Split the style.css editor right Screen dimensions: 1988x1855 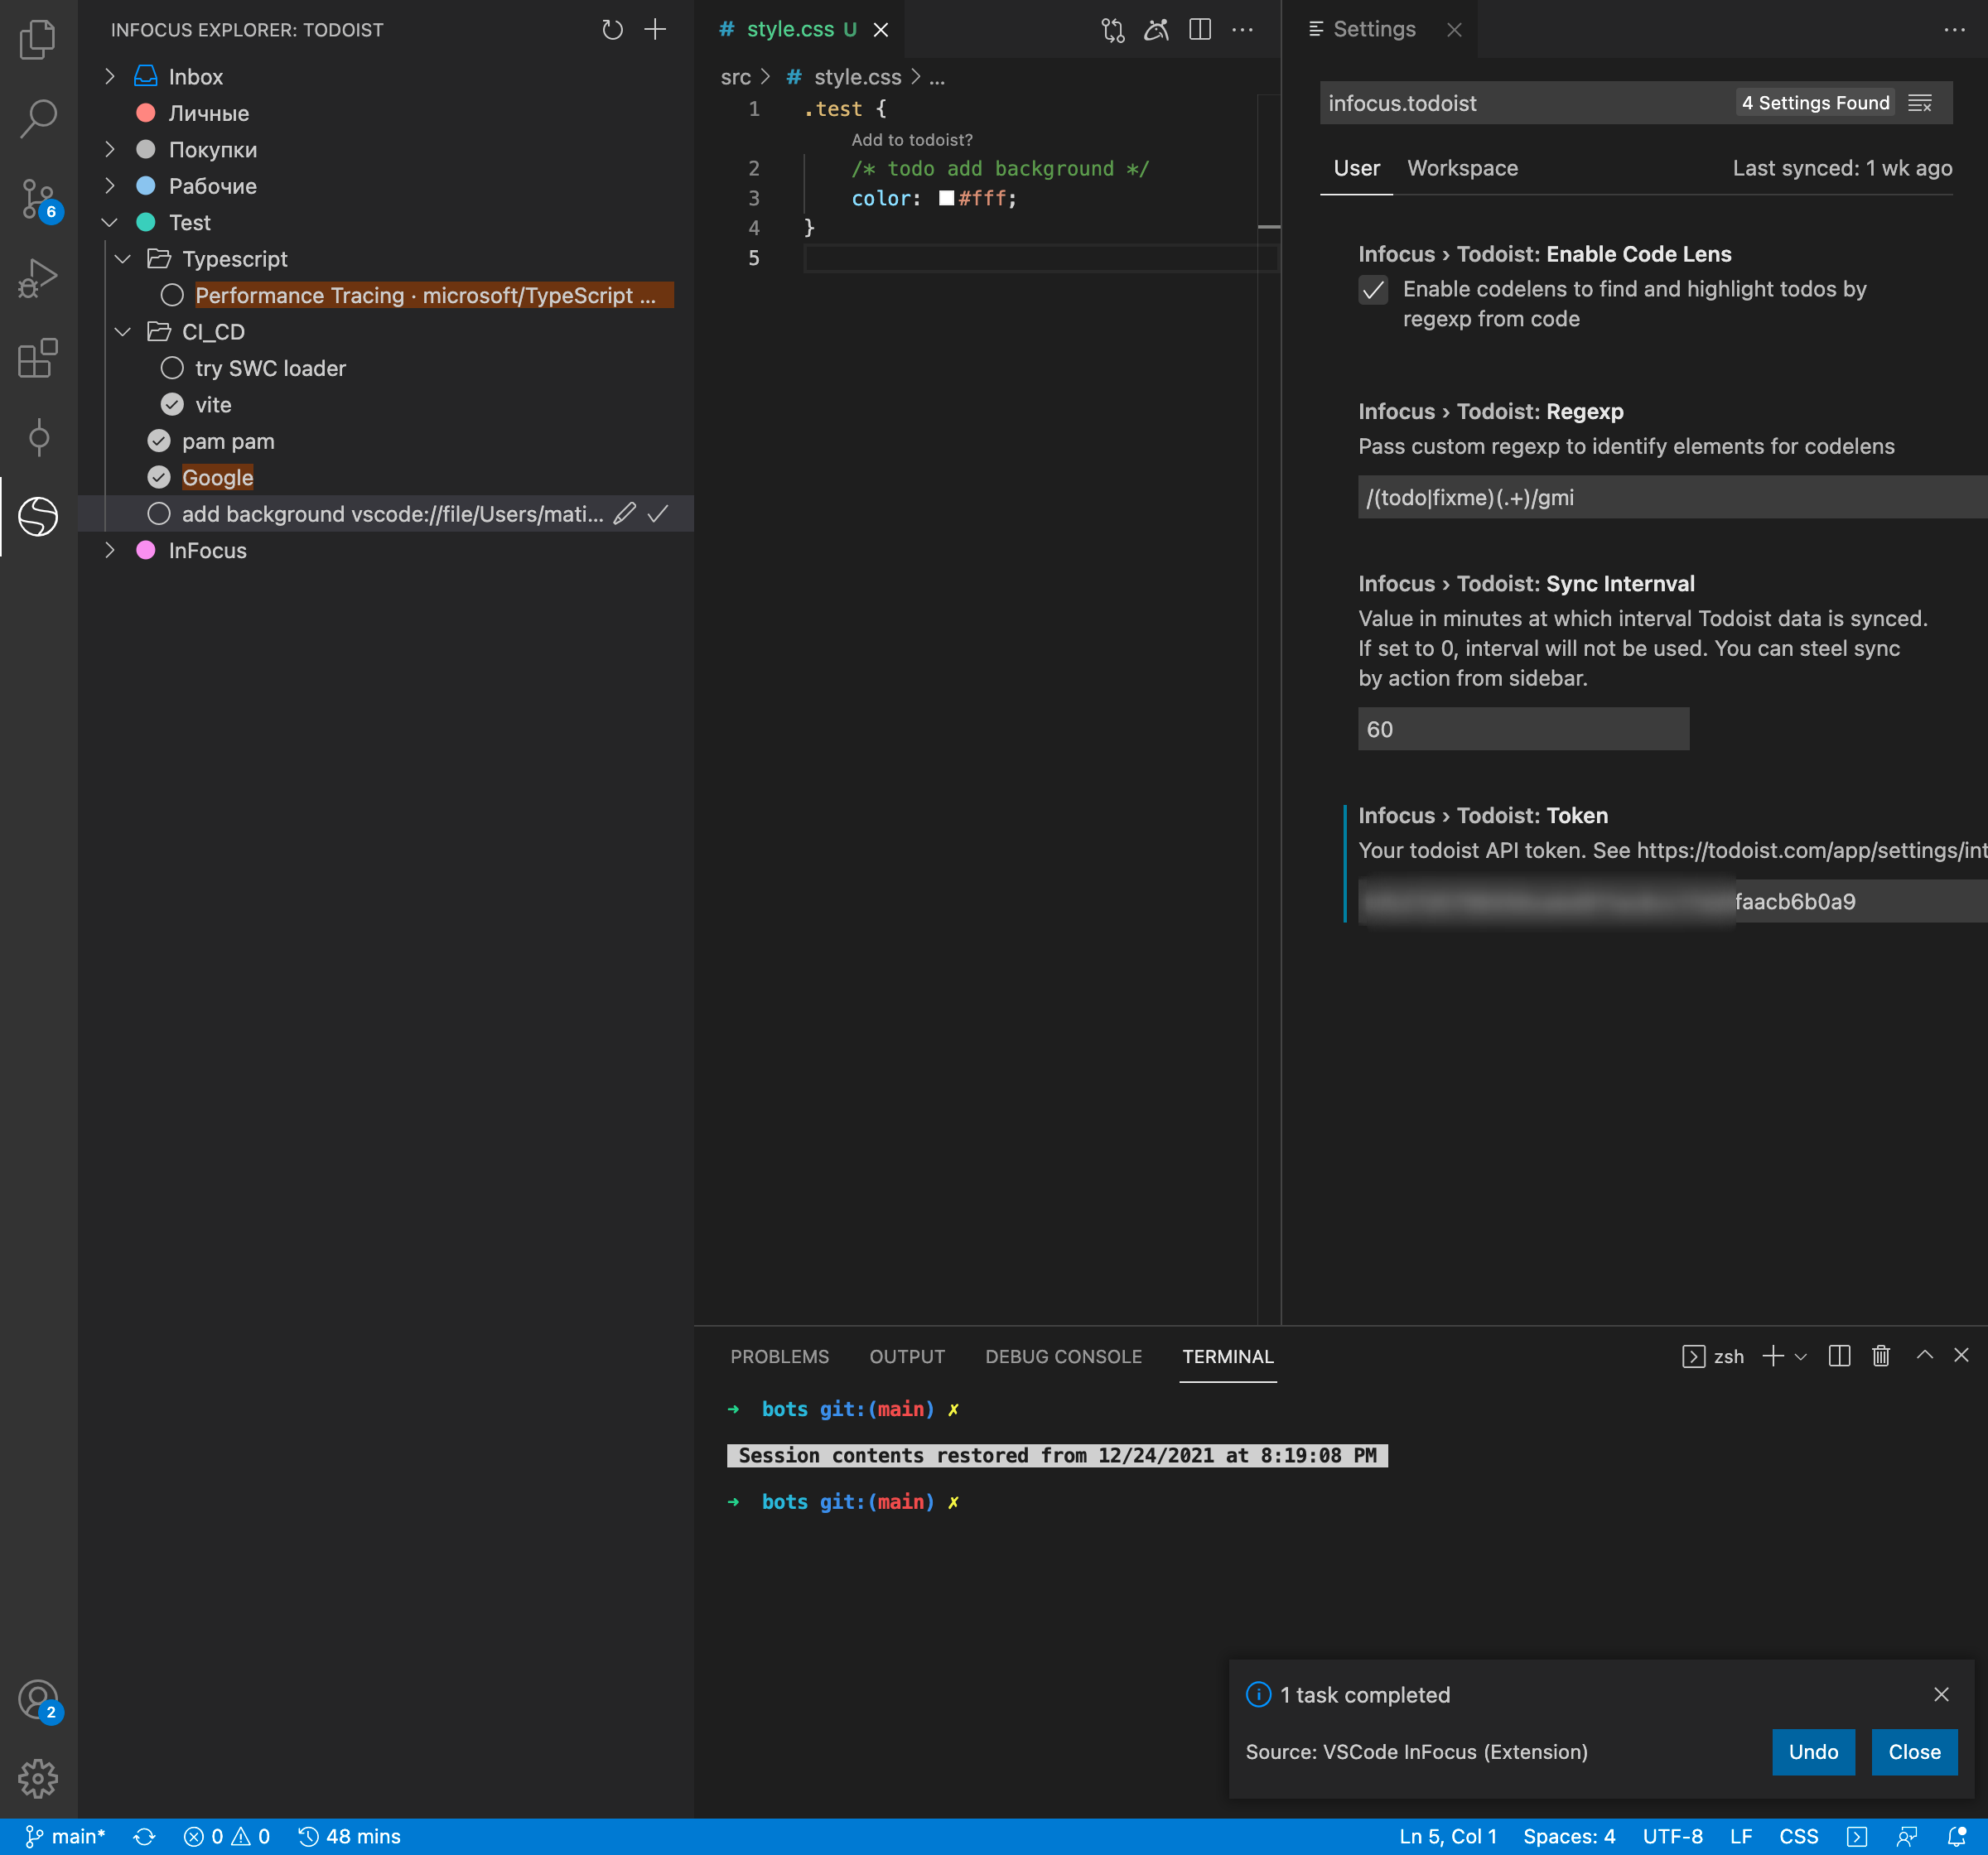coord(1200,30)
